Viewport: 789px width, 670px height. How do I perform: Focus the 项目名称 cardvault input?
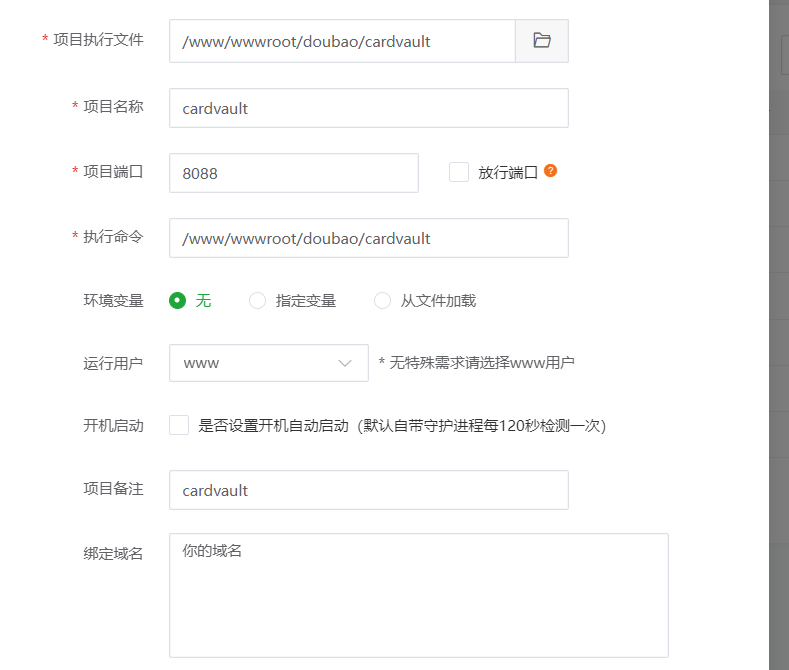click(369, 108)
